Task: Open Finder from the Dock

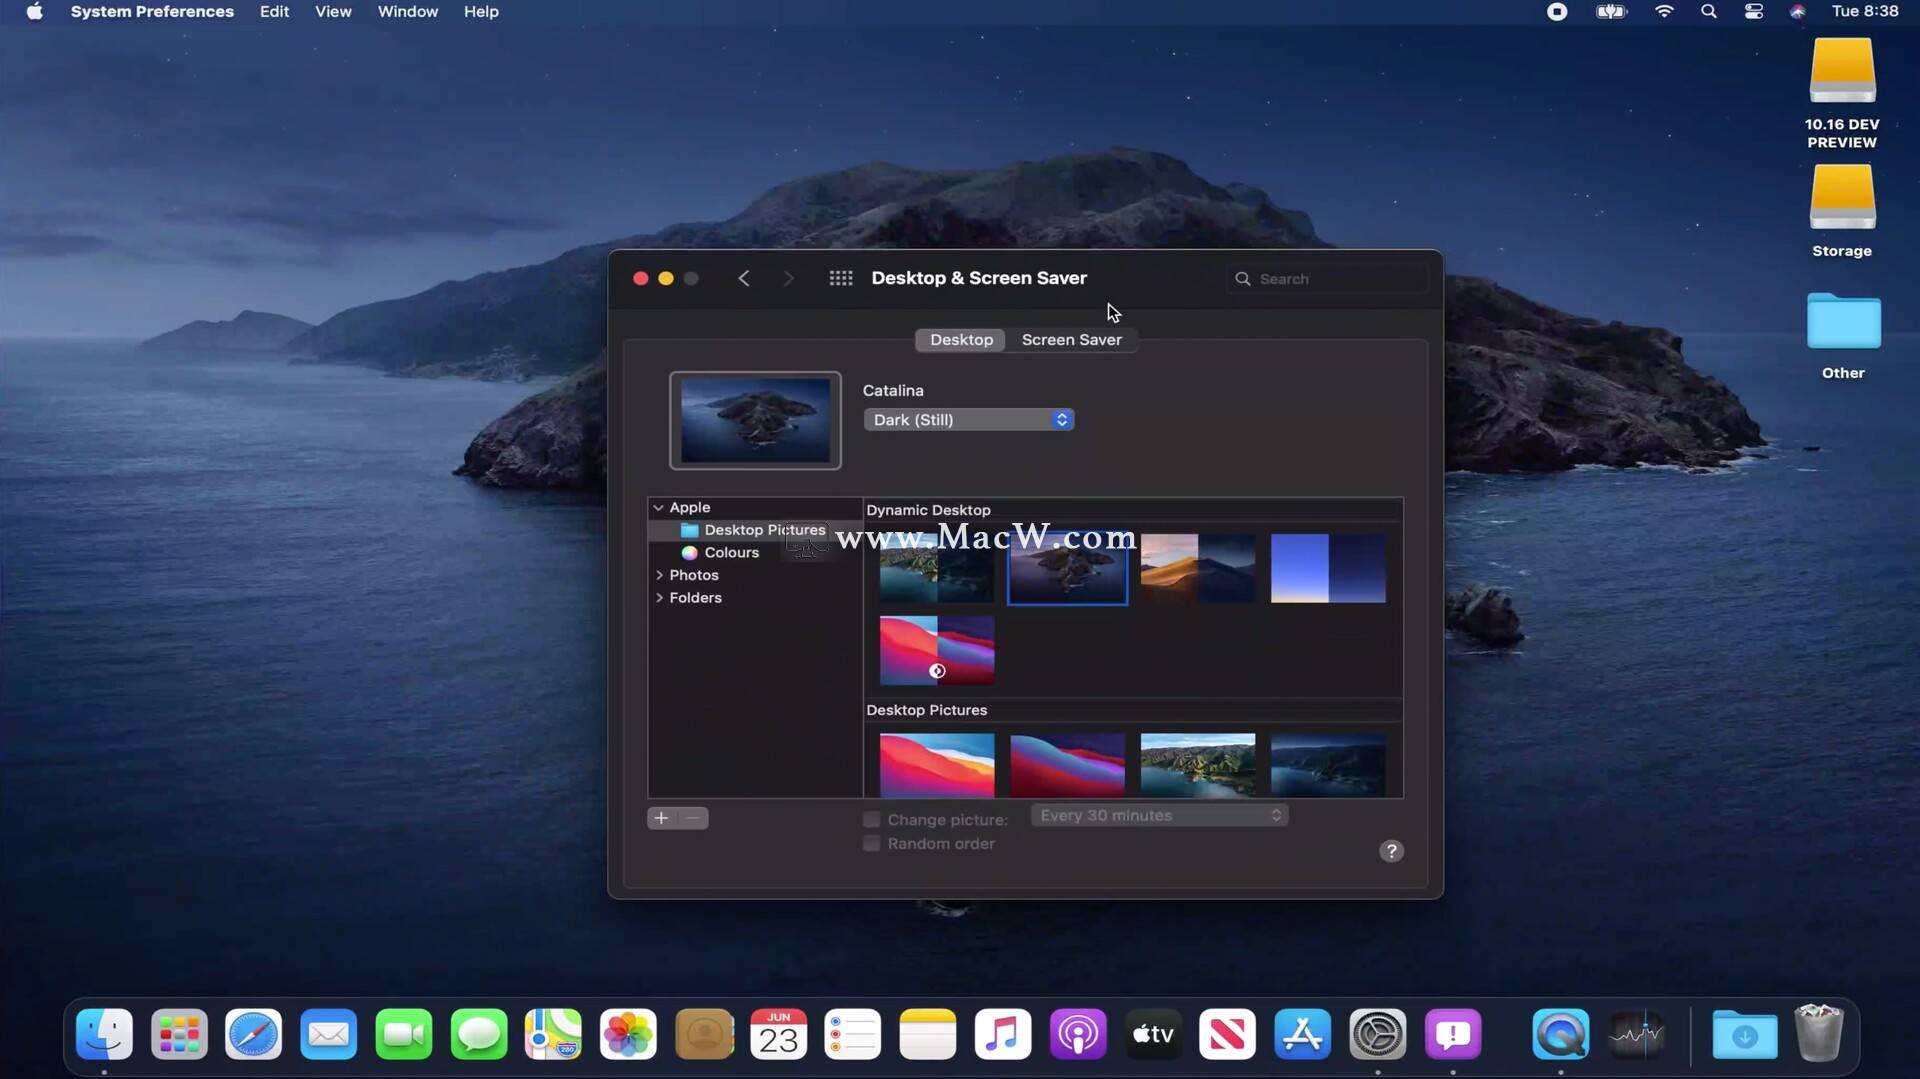Action: [104, 1034]
